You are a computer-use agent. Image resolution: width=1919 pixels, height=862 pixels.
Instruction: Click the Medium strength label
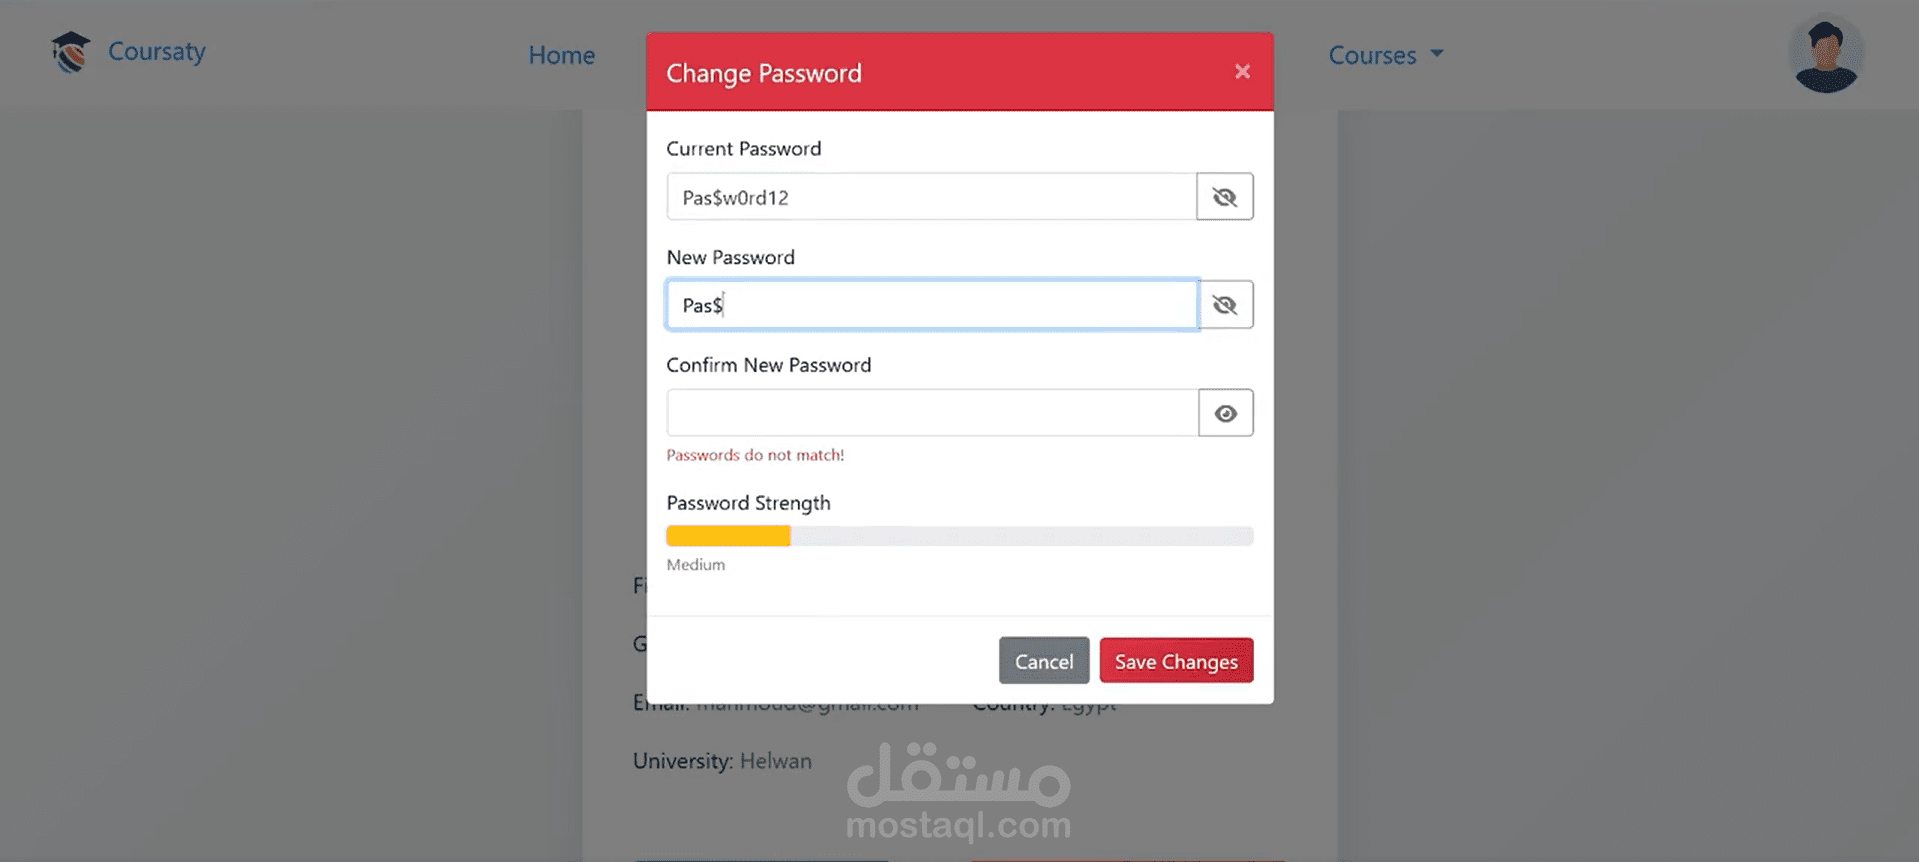tap(696, 565)
